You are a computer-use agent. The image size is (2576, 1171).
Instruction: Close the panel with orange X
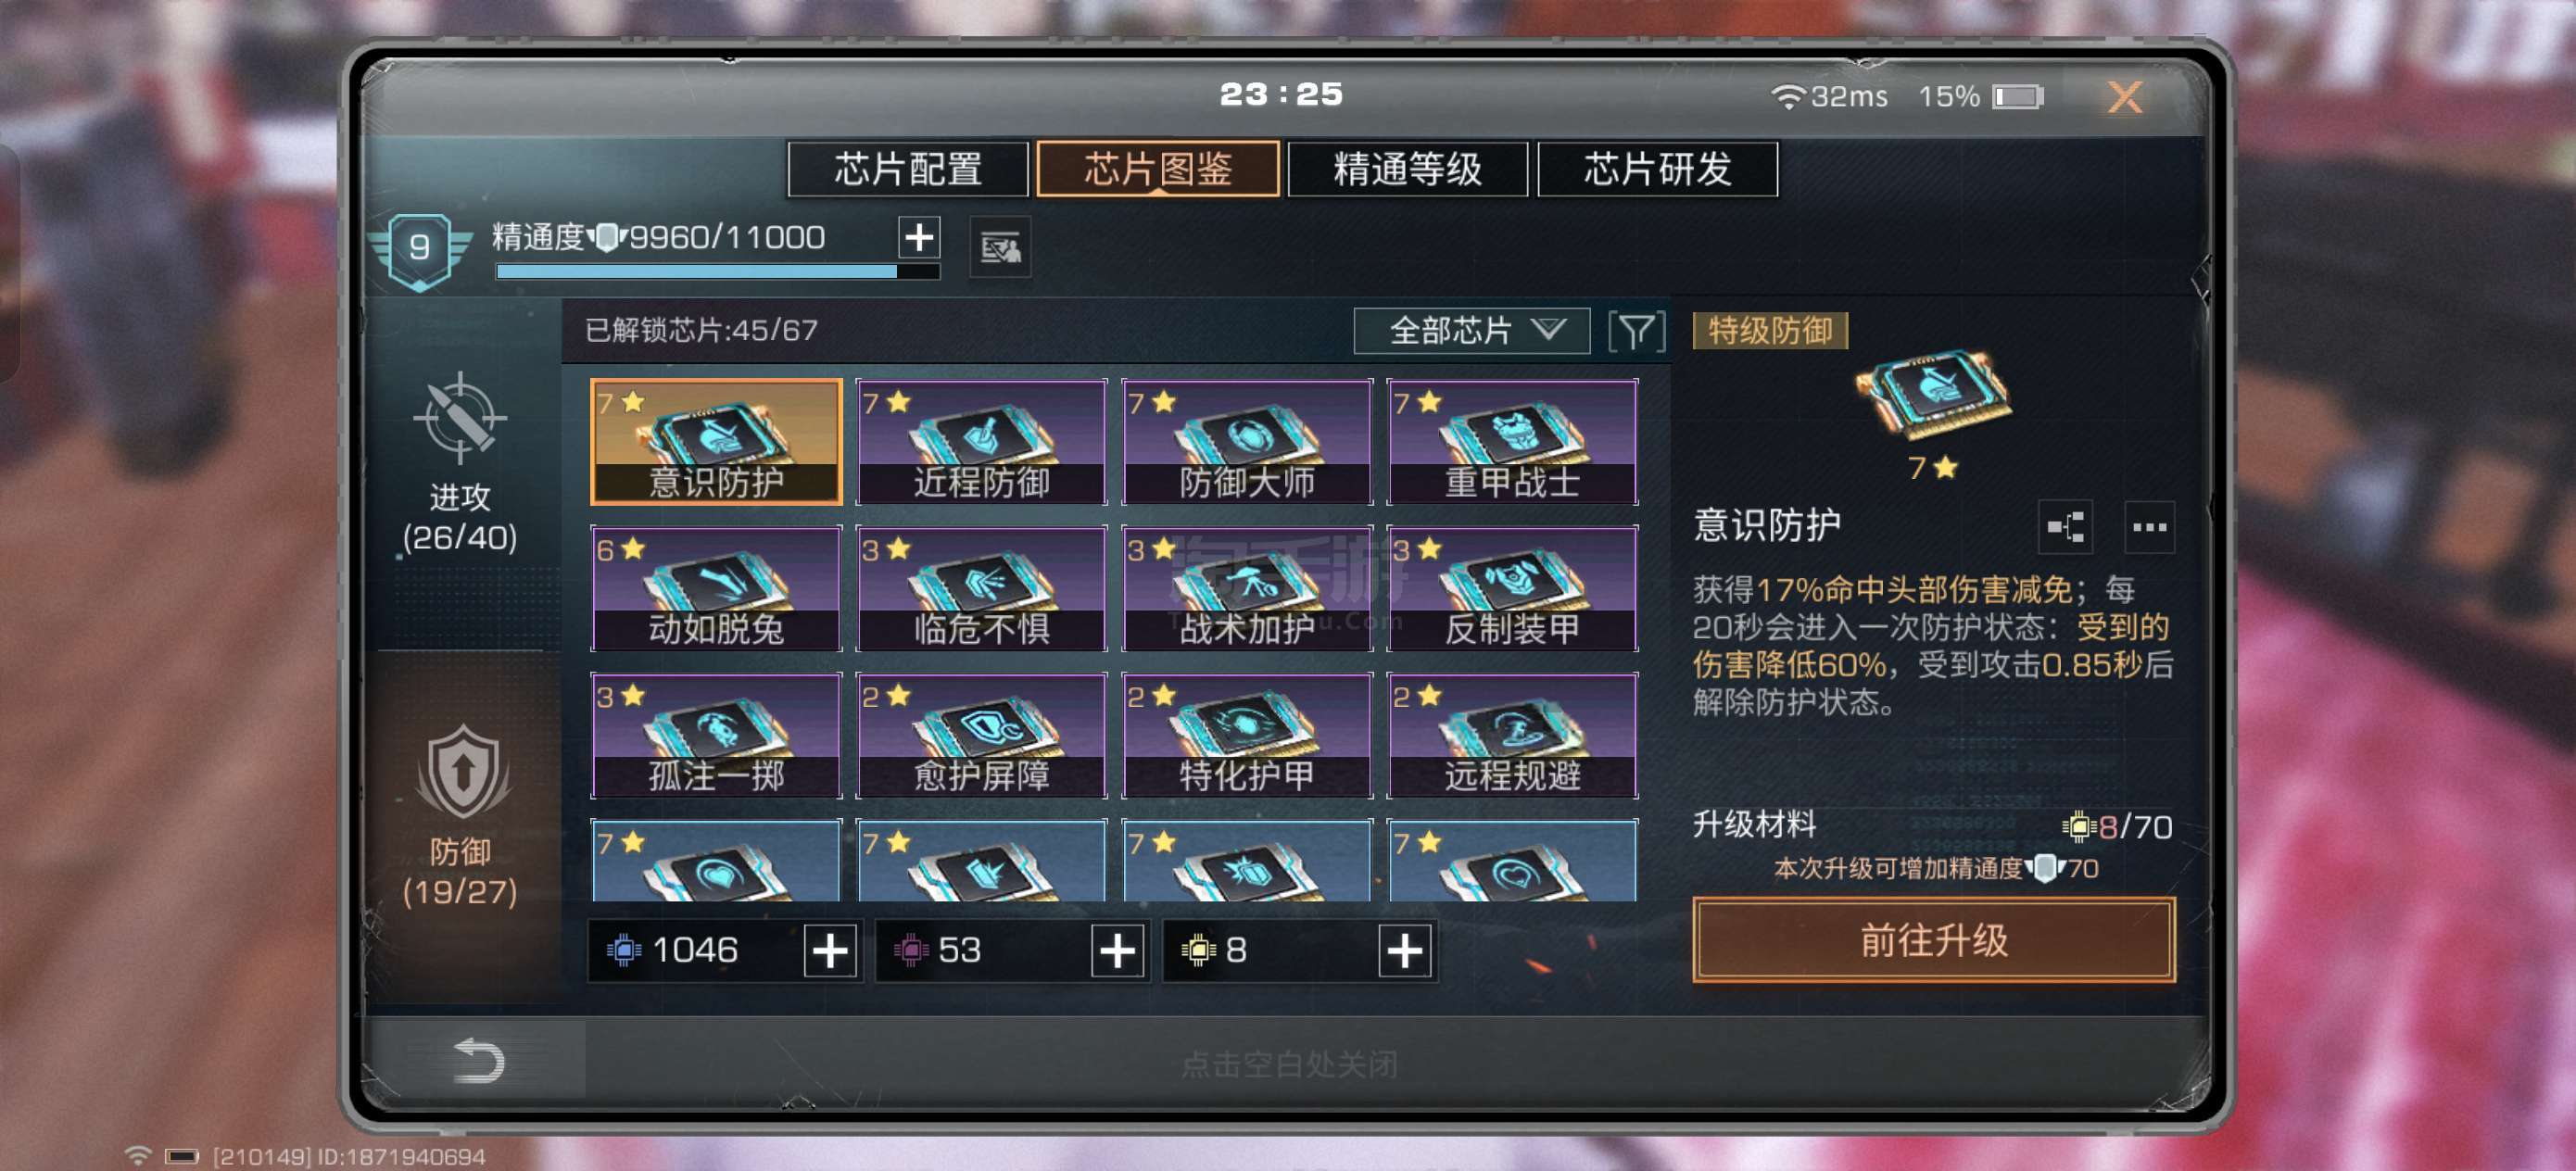point(2124,97)
